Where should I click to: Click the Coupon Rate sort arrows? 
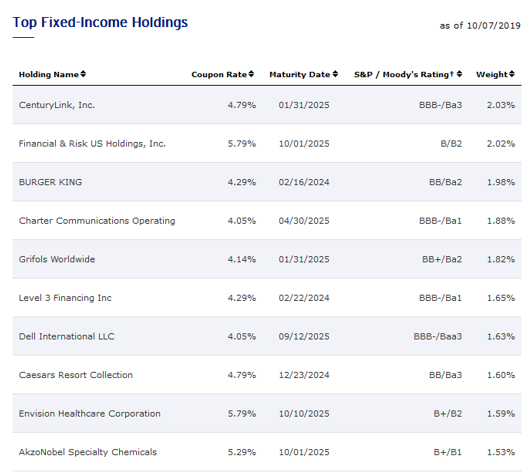(x=251, y=74)
